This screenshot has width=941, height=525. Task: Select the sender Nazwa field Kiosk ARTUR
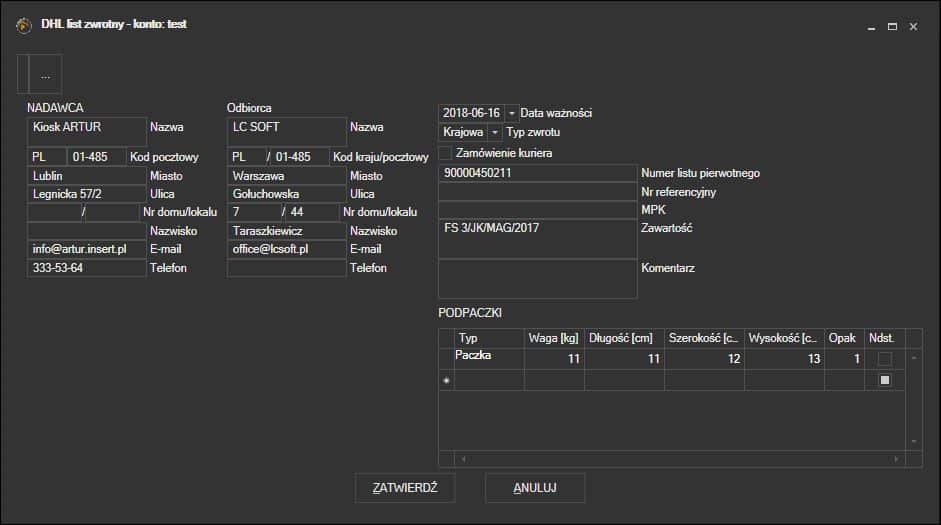(x=87, y=131)
